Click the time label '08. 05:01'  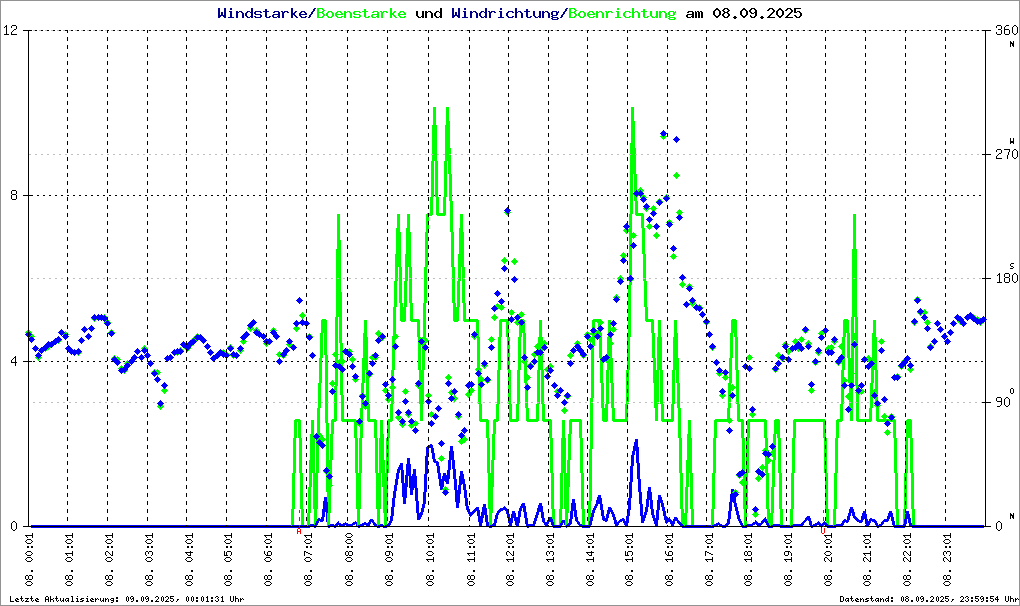tap(228, 560)
